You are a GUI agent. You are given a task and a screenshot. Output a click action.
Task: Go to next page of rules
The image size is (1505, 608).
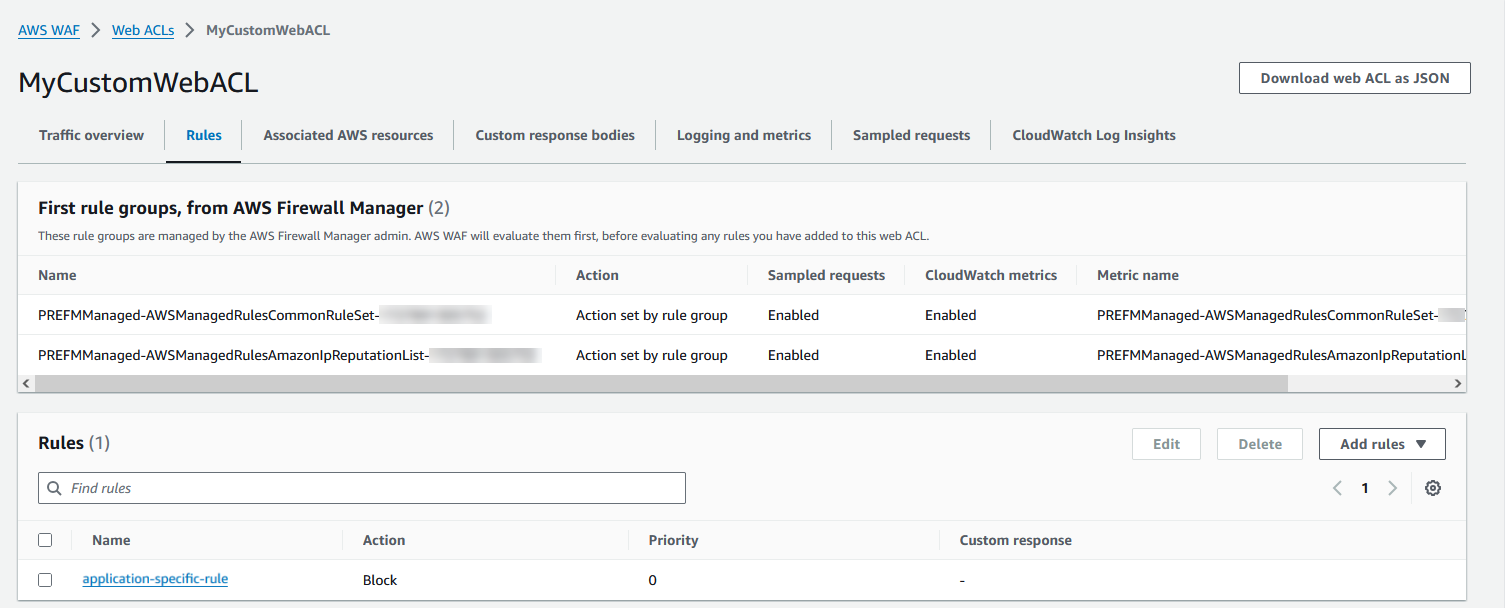pos(1392,488)
